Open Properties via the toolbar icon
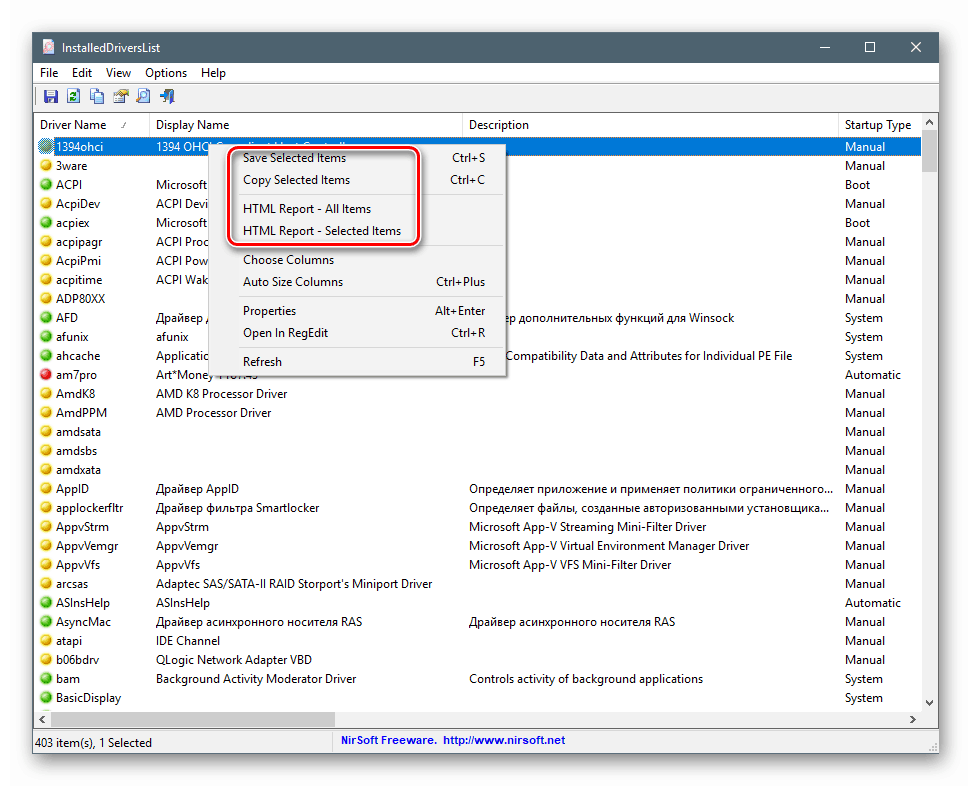 click(120, 97)
